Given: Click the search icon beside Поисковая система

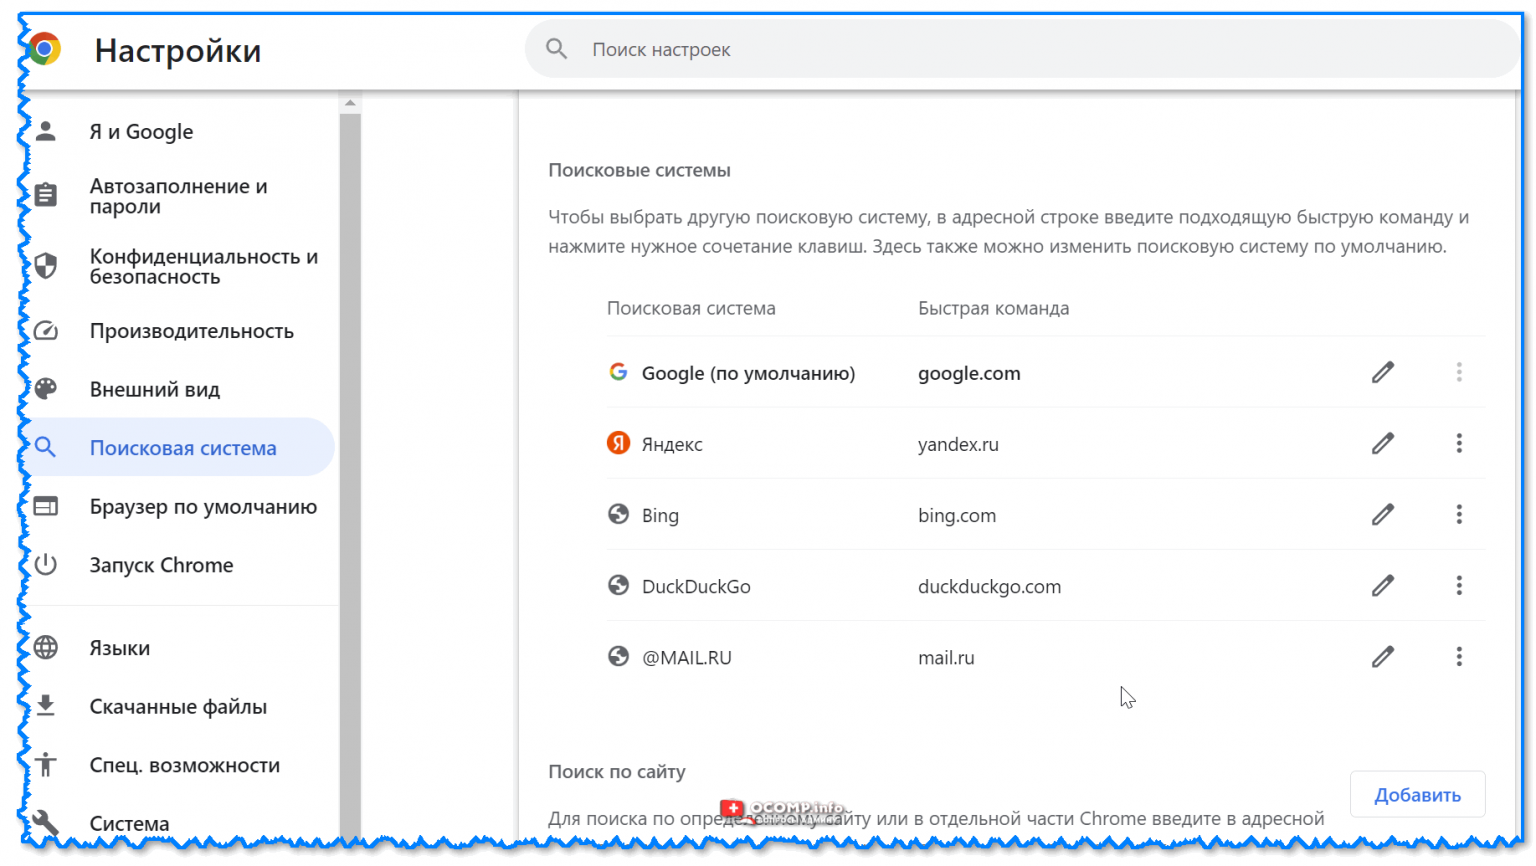Looking at the screenshot, I should click(x=46, y=447).
